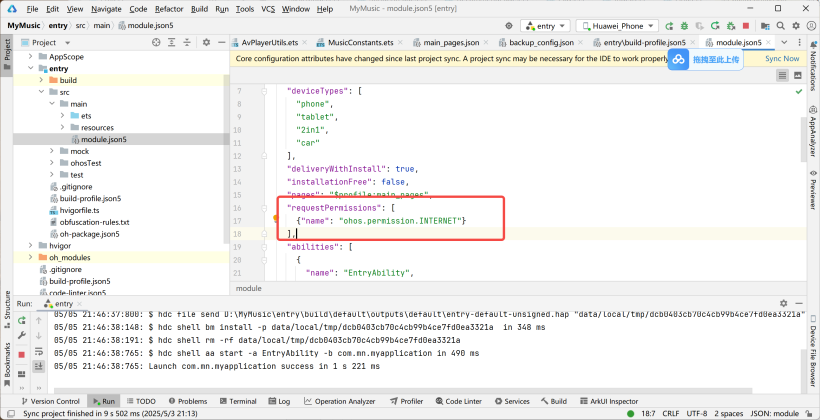
Task: Toggle scroll-to-end button in Run console
Action: [39, 366]
